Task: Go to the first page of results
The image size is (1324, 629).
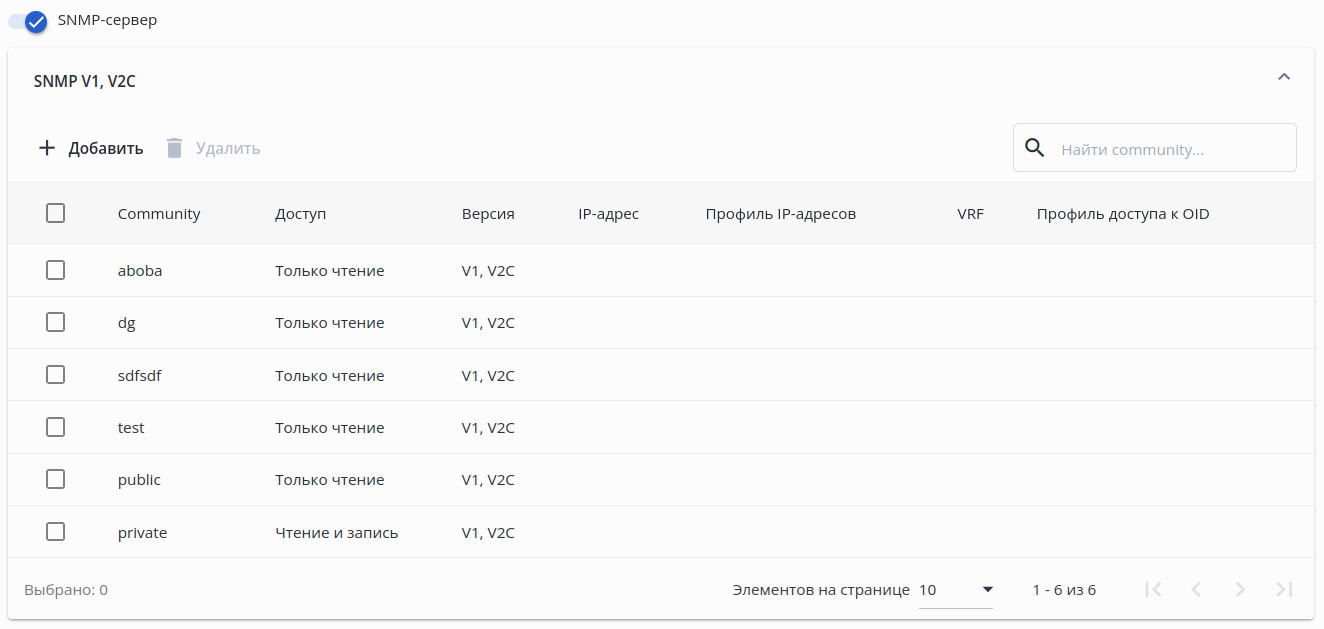Action: [x=1153, y=590]
